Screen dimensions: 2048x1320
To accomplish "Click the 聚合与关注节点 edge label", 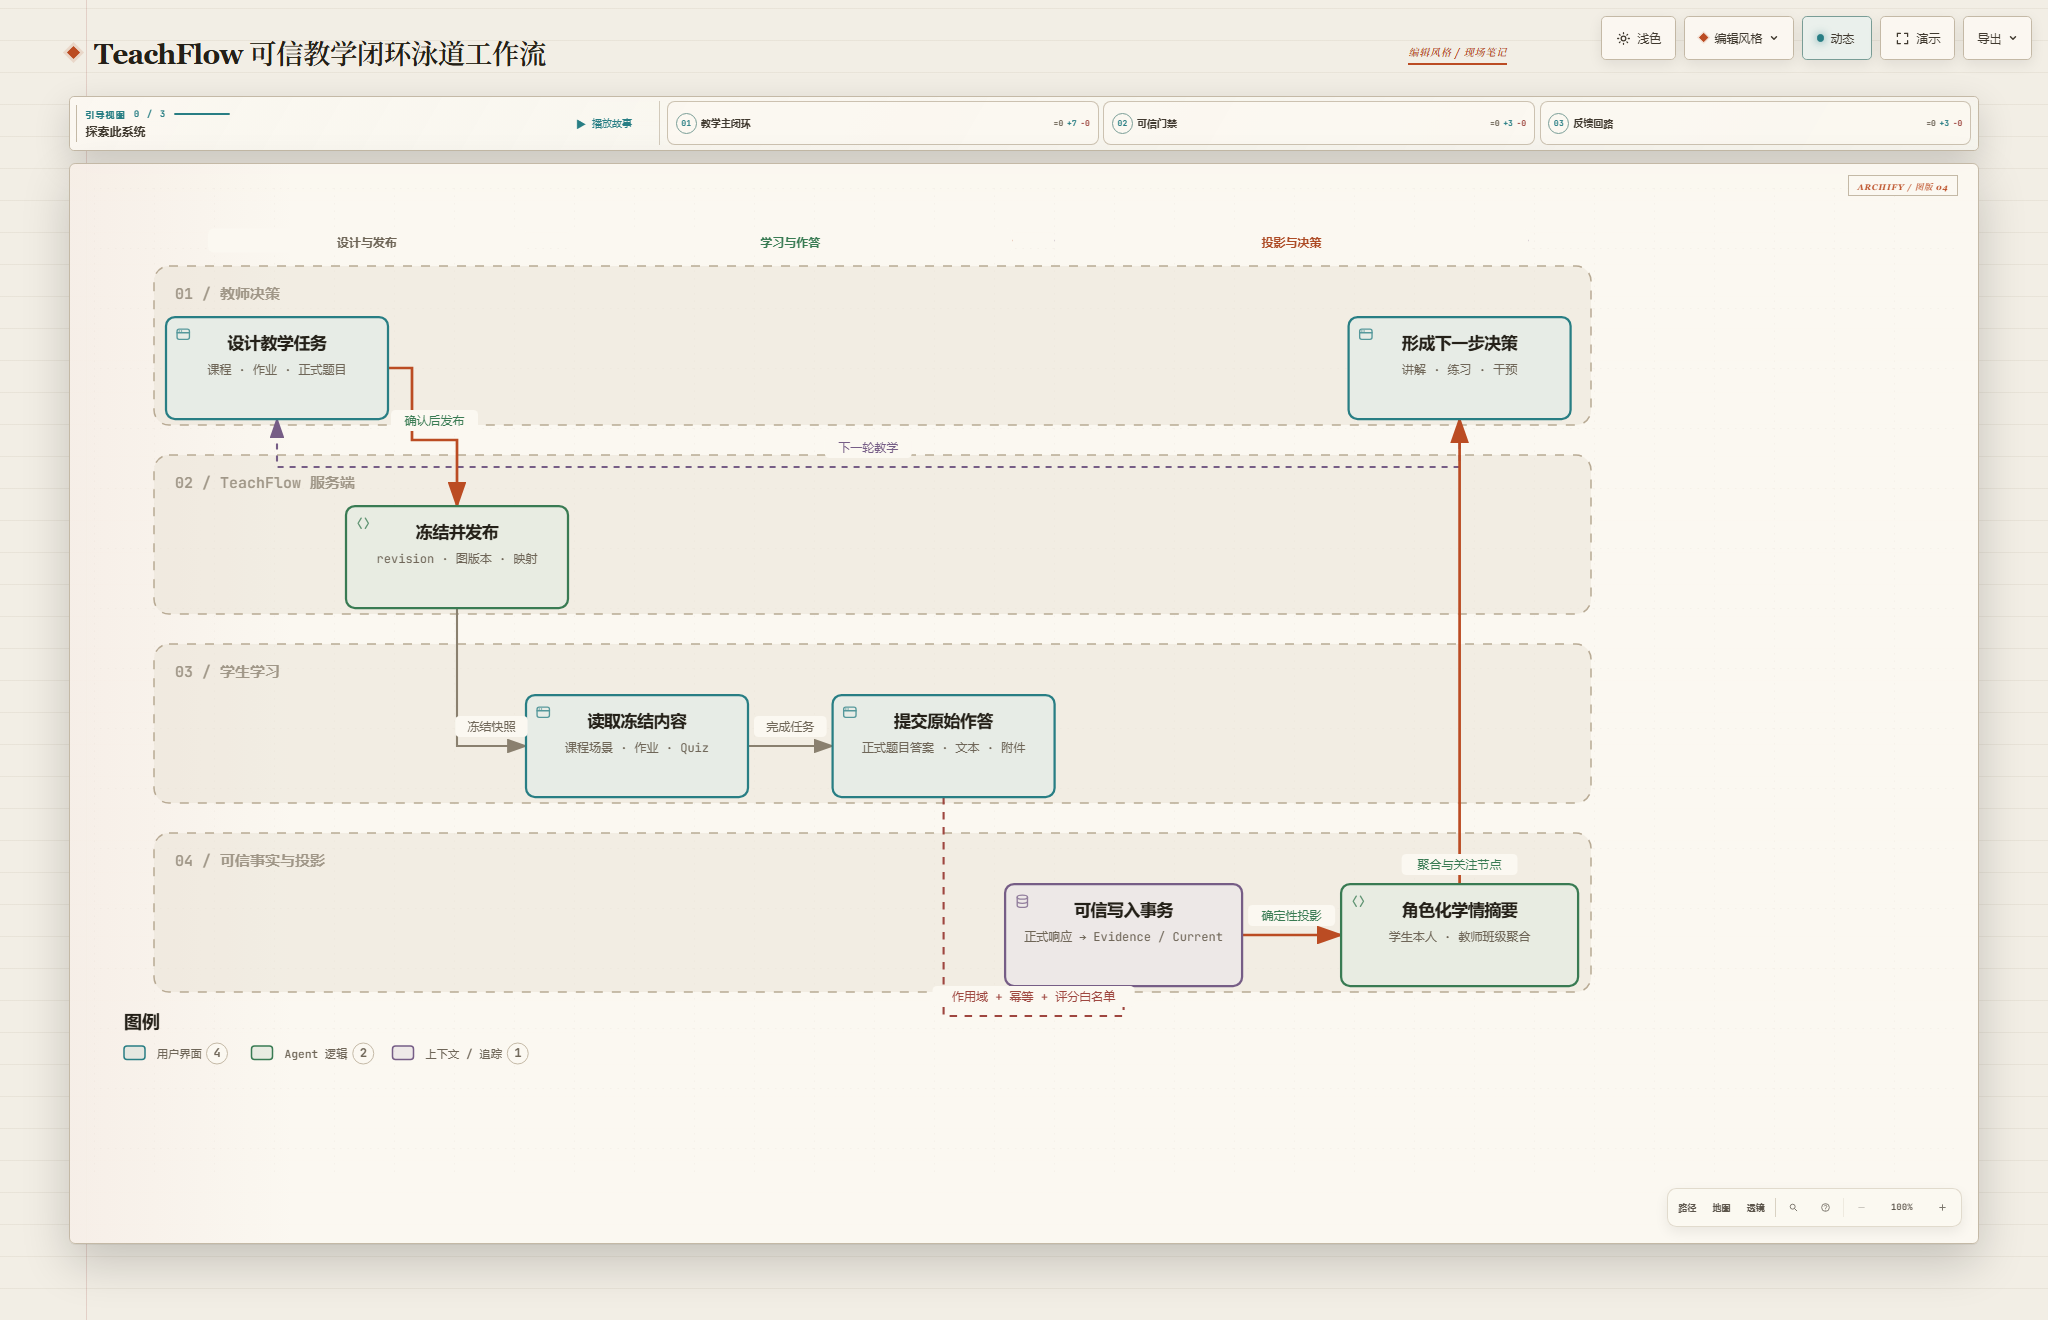I will pyautogui.click(x=1459, y=865).
